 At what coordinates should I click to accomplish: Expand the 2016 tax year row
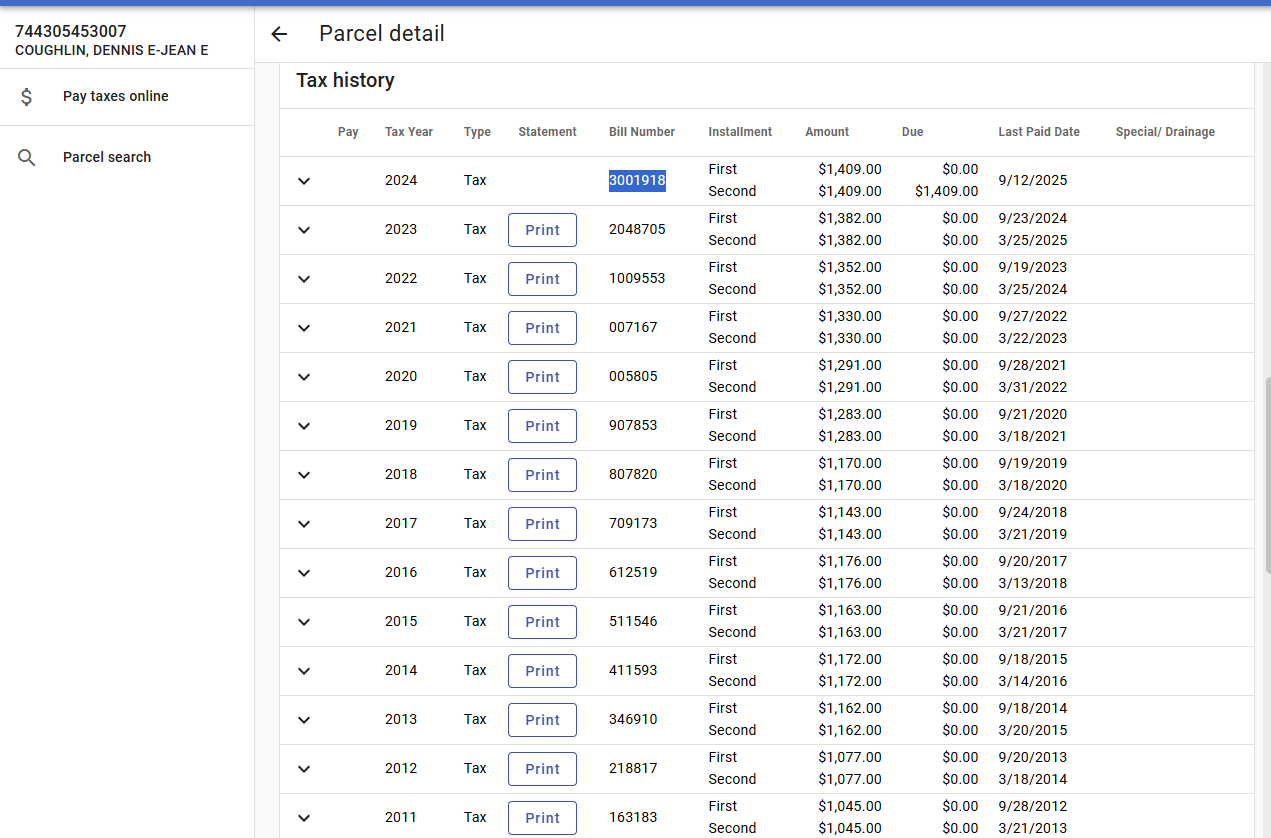pyautogui.click(x=305, y=573)
